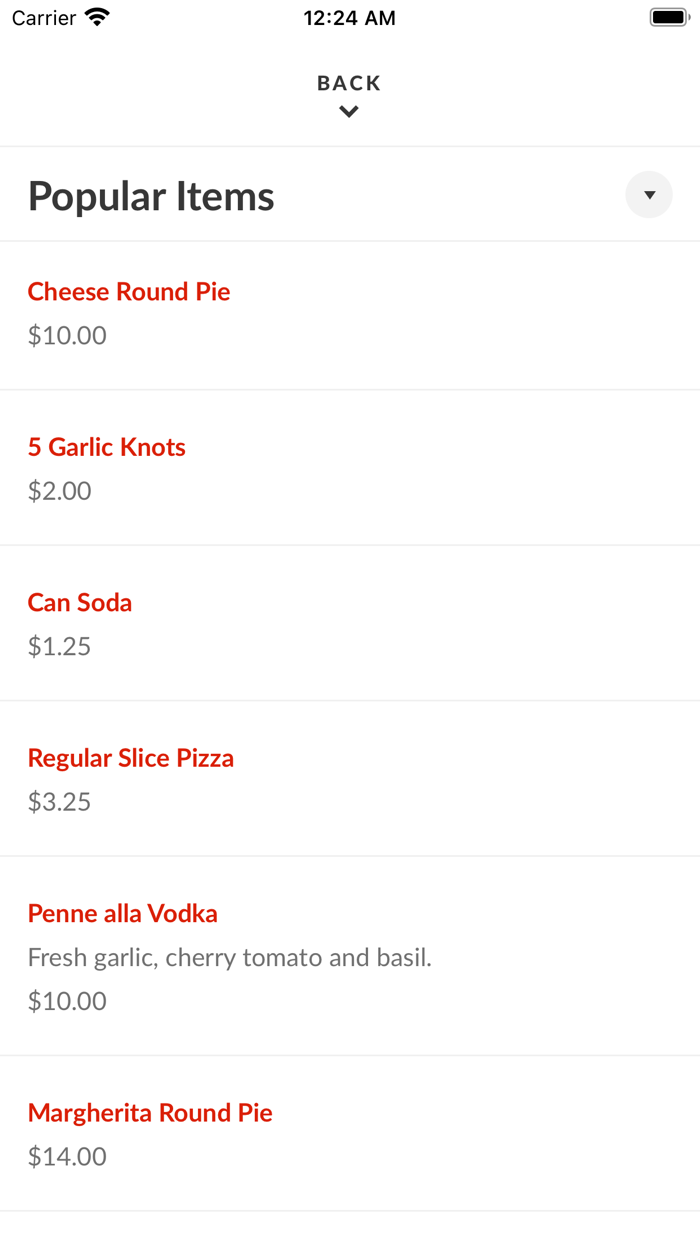Select Penne alla Vodka
The width and height of the screenshot is (700, 1244).
(x=122, y=913)
